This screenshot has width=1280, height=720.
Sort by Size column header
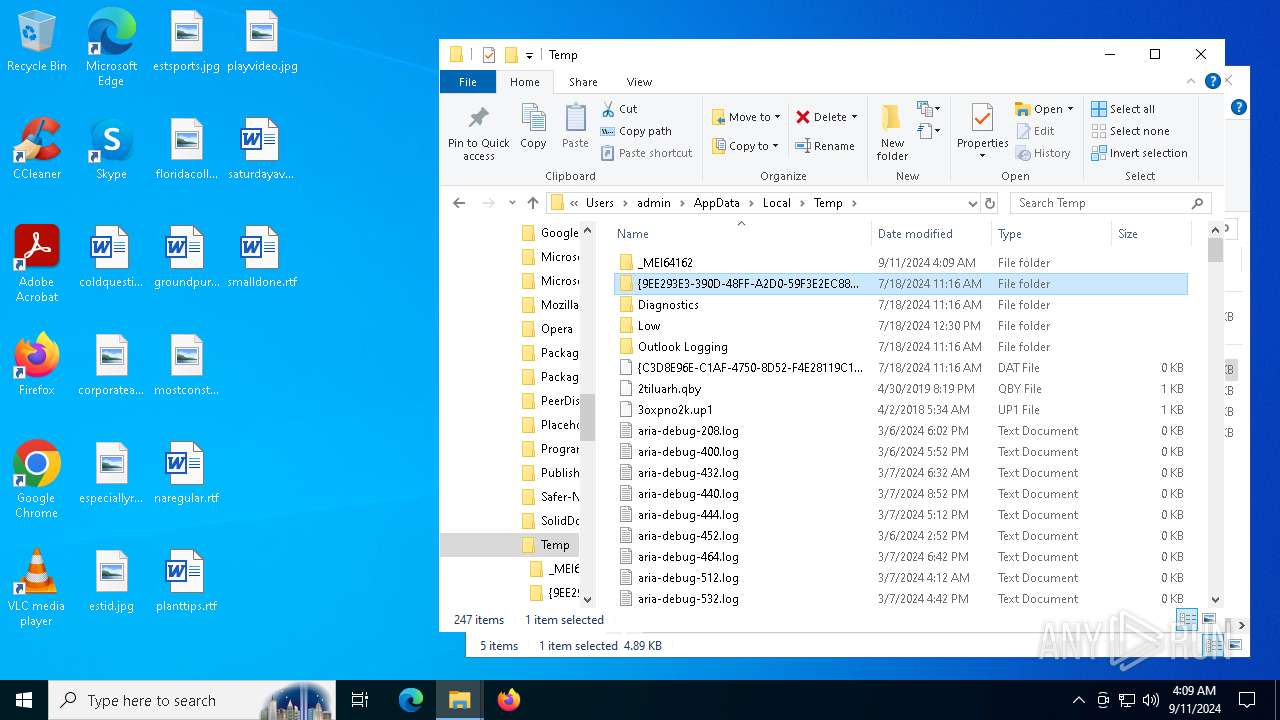pyautogui.click(x=1151, y=234)
